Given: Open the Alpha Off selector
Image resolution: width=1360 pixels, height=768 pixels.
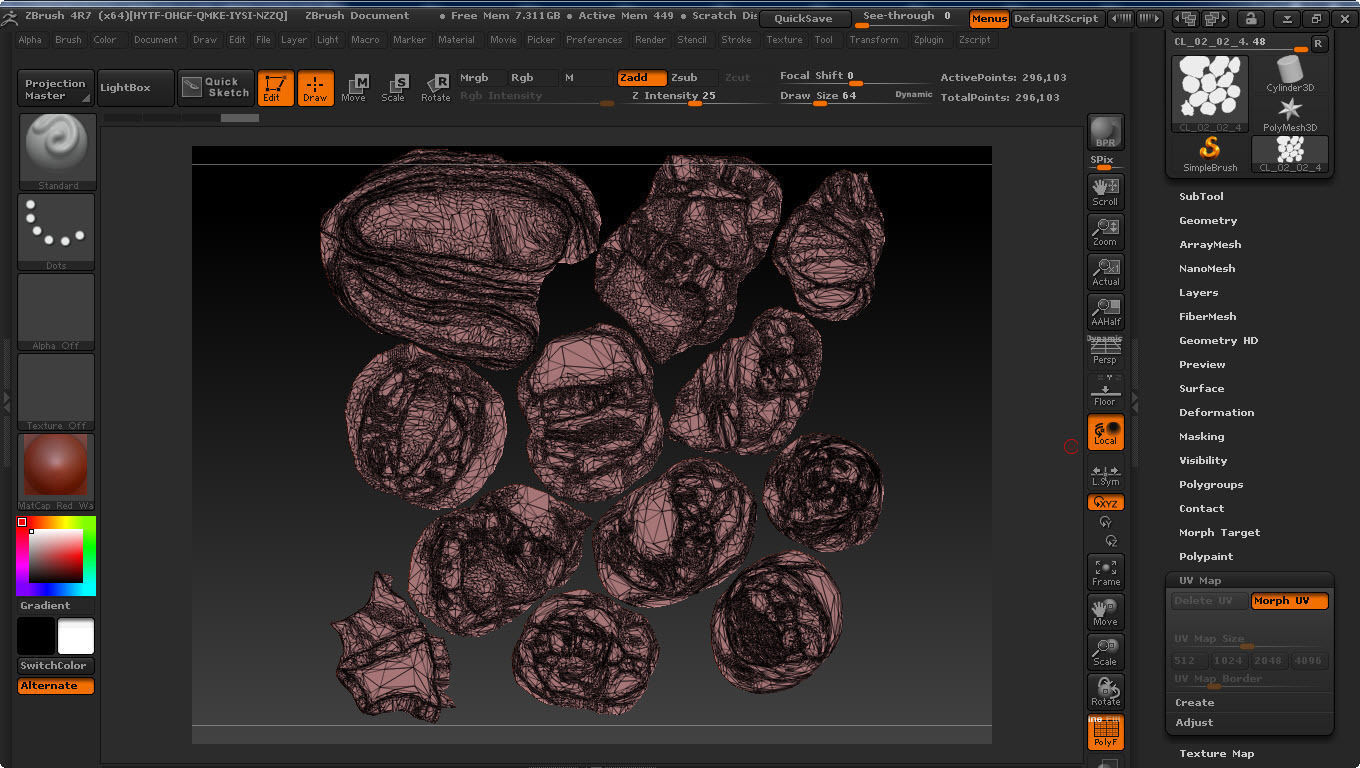Looking at the screenshot, I should tap(57, 312).
